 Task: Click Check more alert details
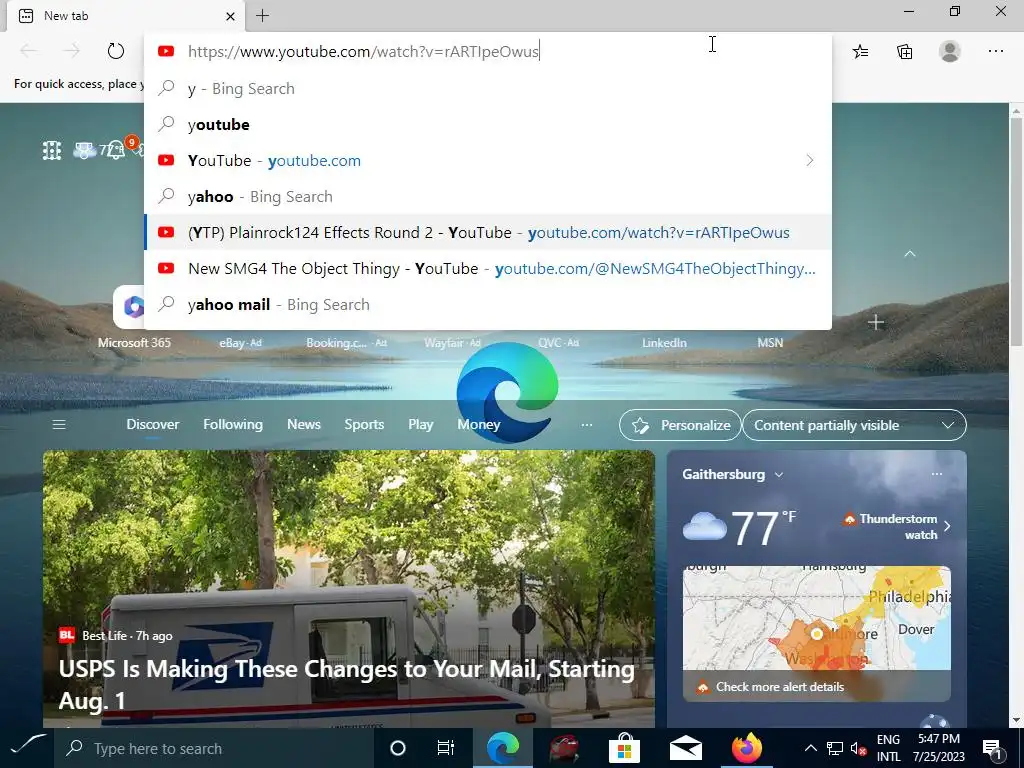pos(779,687)
